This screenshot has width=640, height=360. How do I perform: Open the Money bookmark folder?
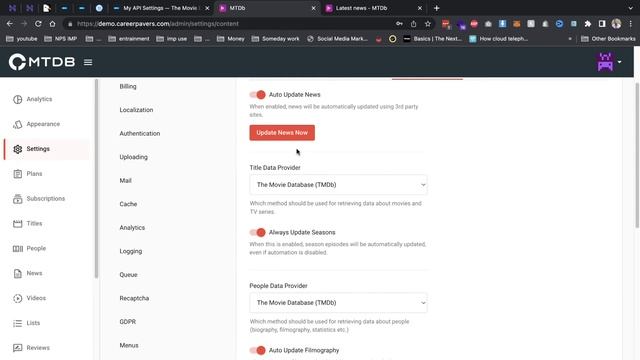click(231, 39)
